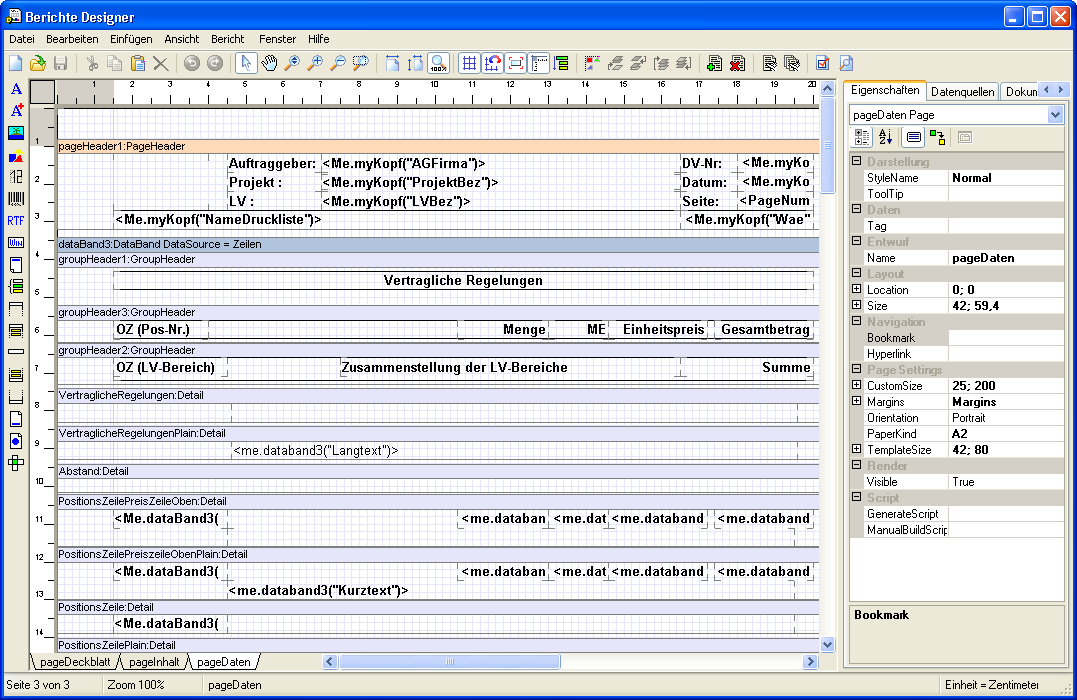Click the categorized view properties icon
This screenshot has height=700, width=1077.
(862, 137)
